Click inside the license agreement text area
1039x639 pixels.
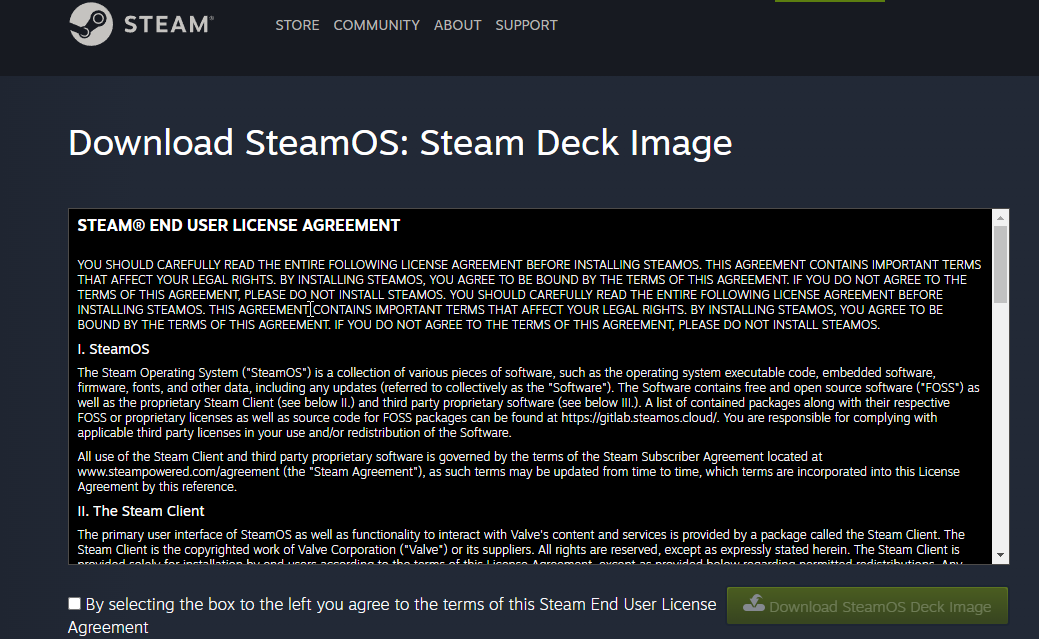click(x=500, y=400)
